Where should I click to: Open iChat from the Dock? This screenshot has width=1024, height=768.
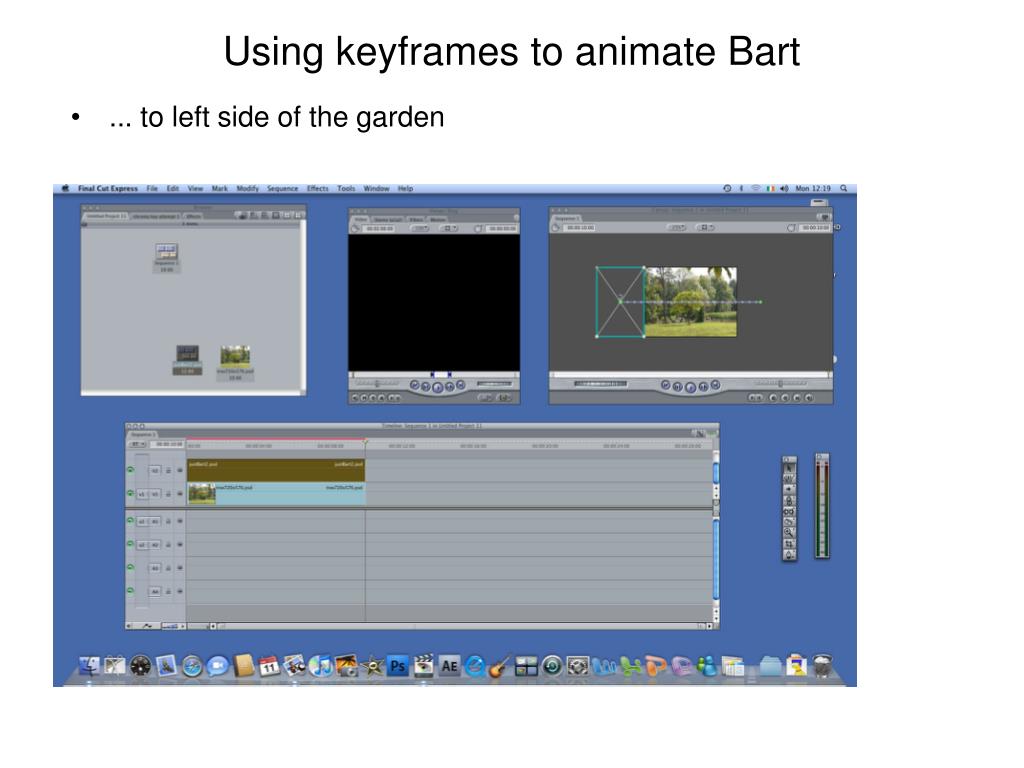tap(217, 666)
